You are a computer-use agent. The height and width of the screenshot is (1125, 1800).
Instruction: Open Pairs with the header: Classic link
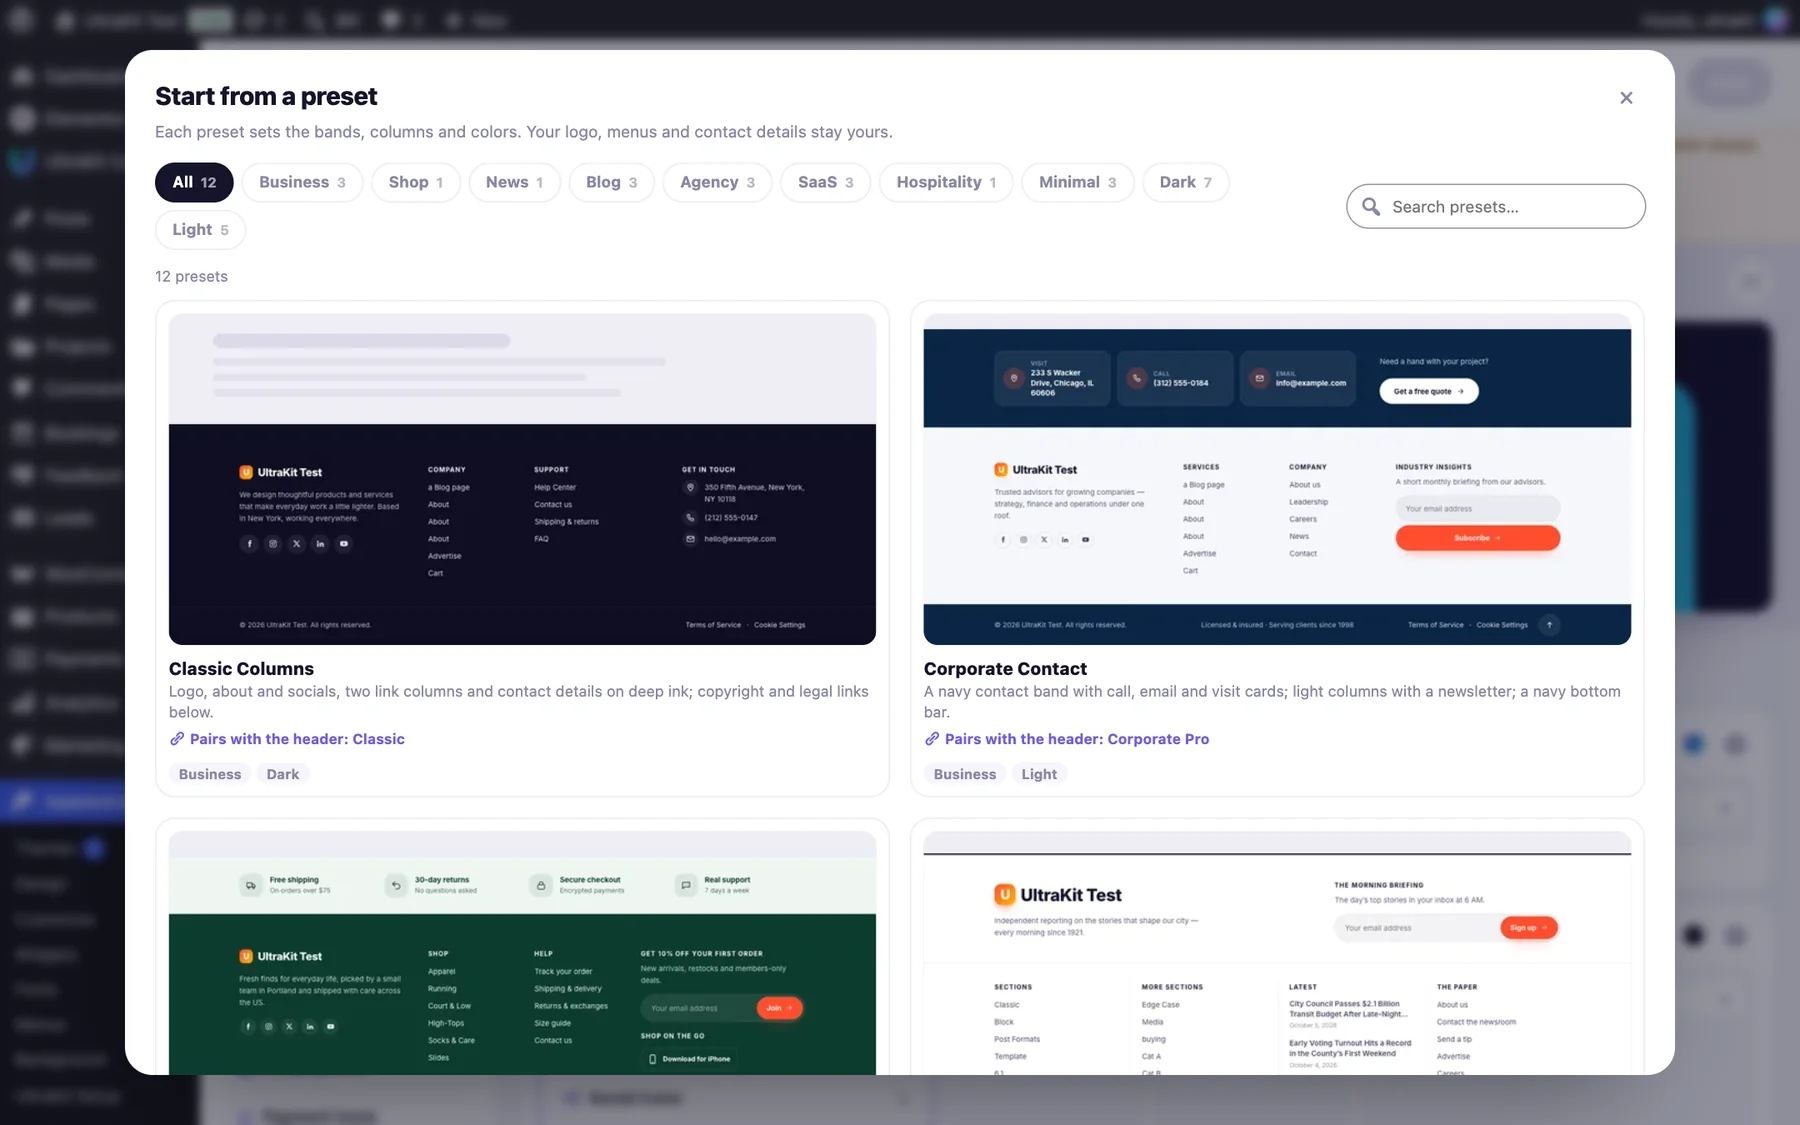(297, 739)
